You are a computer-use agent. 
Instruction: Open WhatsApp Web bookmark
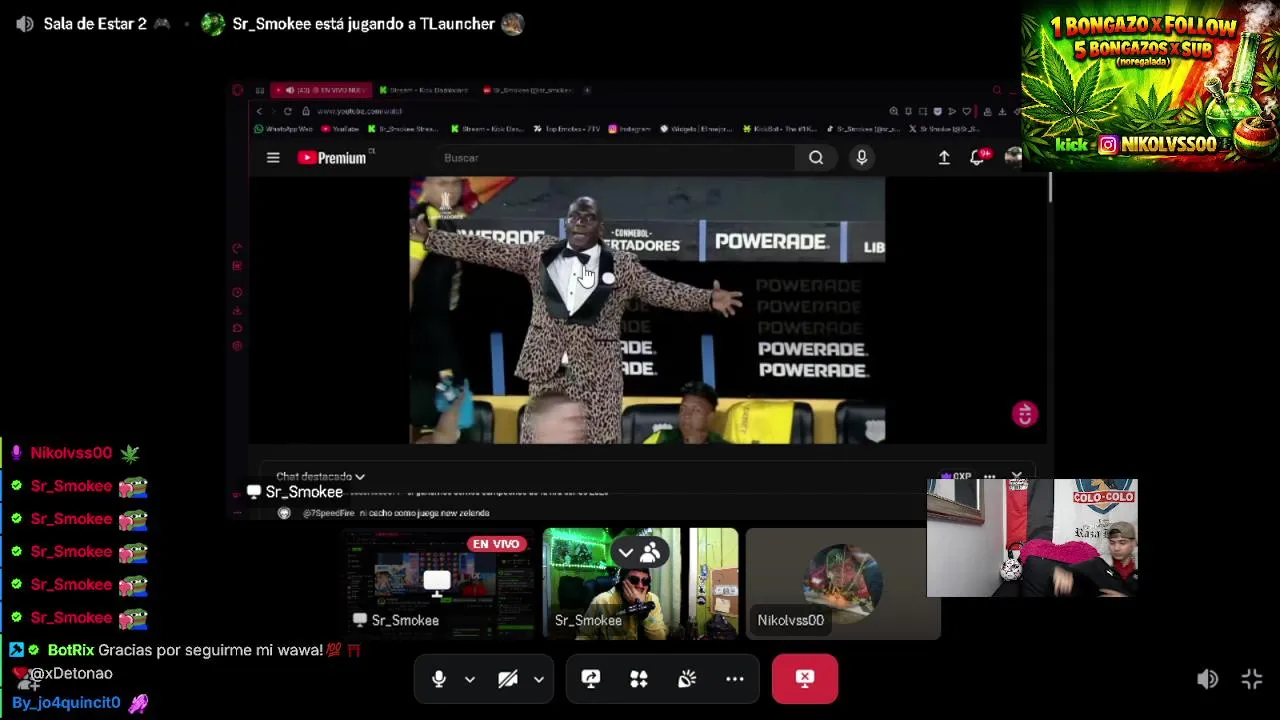pos(284,129)
